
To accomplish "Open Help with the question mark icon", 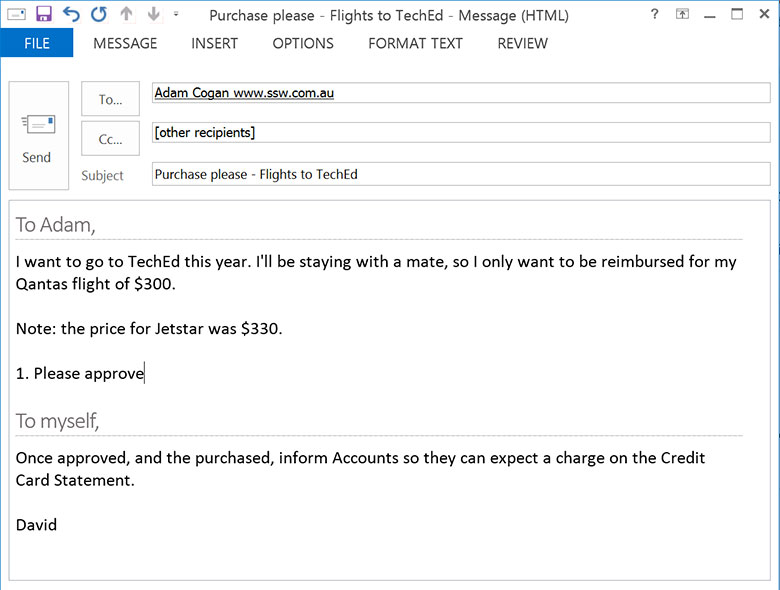I will click(654, 14).
